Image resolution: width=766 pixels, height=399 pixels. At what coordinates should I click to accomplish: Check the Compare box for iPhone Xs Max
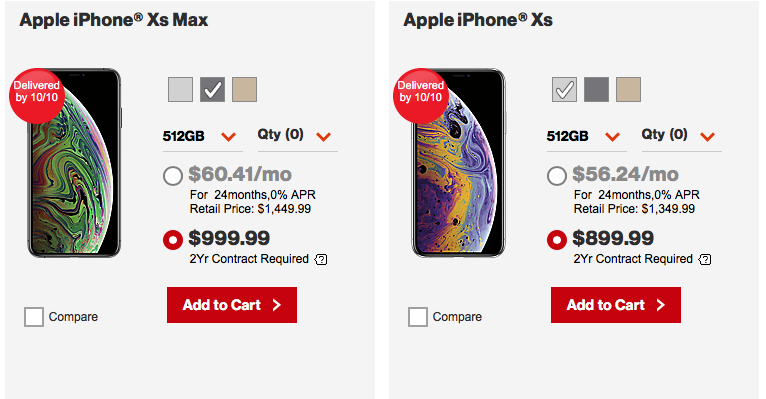tap(34, 317)
